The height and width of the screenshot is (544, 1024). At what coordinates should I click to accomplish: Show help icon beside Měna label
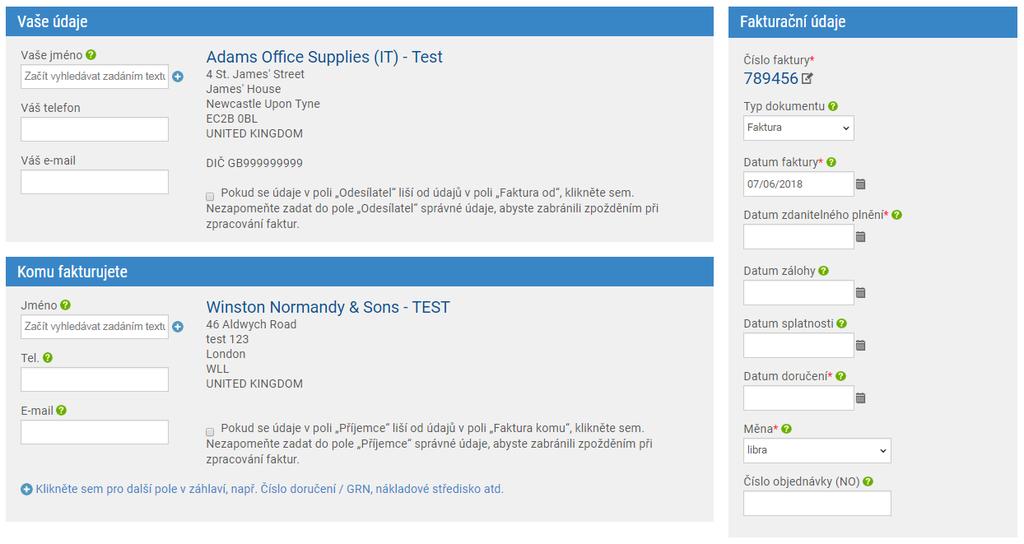pos(786,428)
